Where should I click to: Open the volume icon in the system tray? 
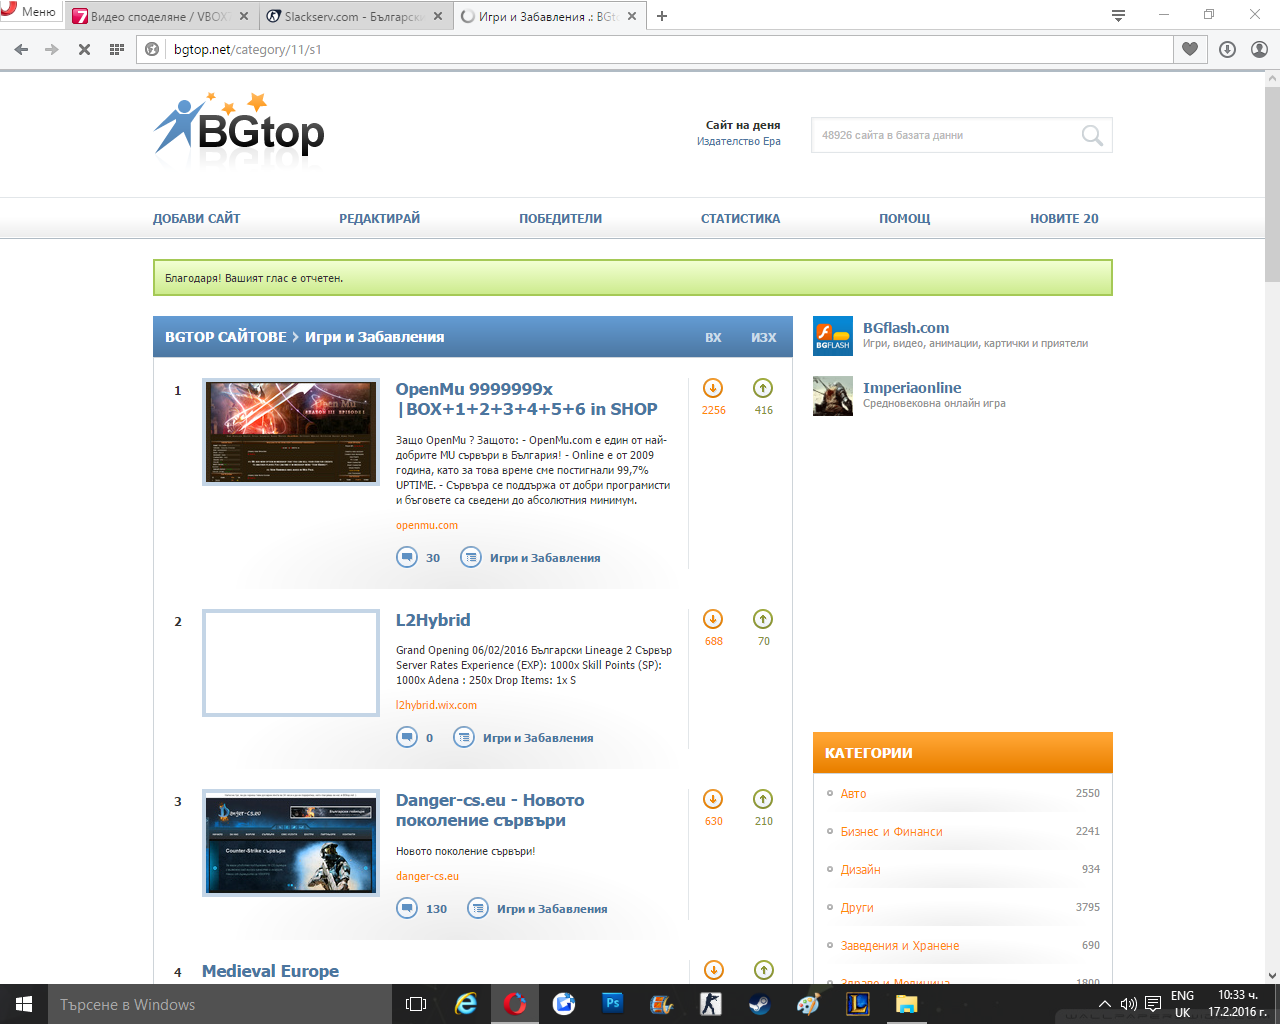(x=1128, y=1004)
